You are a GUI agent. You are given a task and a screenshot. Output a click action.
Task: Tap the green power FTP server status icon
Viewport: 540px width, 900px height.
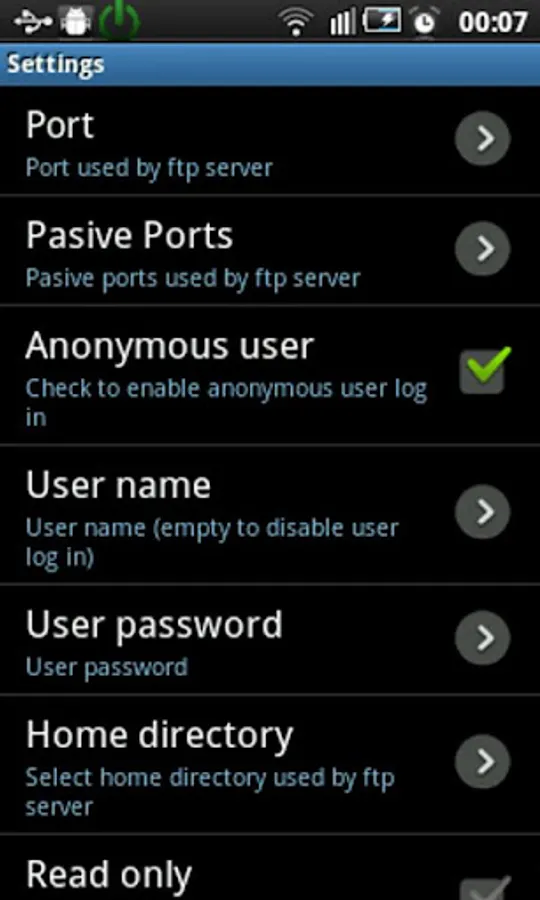(119, 21)
